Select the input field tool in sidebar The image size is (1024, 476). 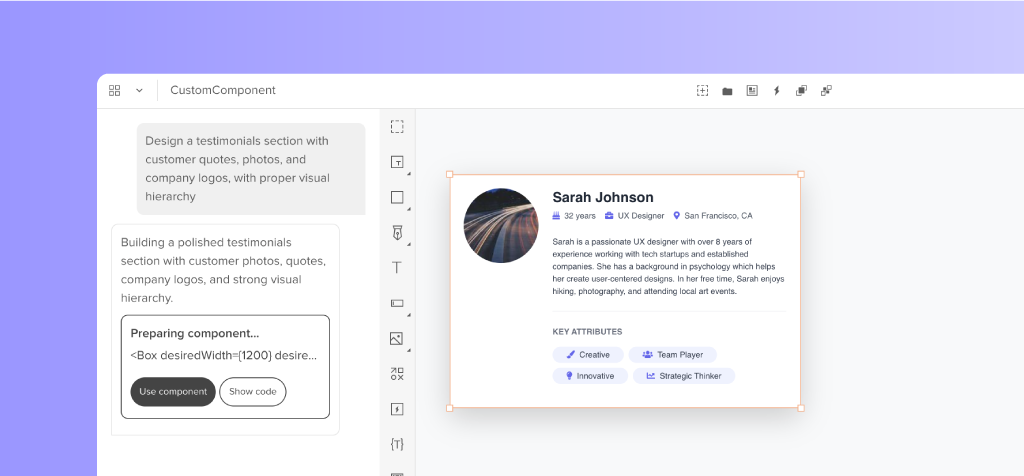397,303
